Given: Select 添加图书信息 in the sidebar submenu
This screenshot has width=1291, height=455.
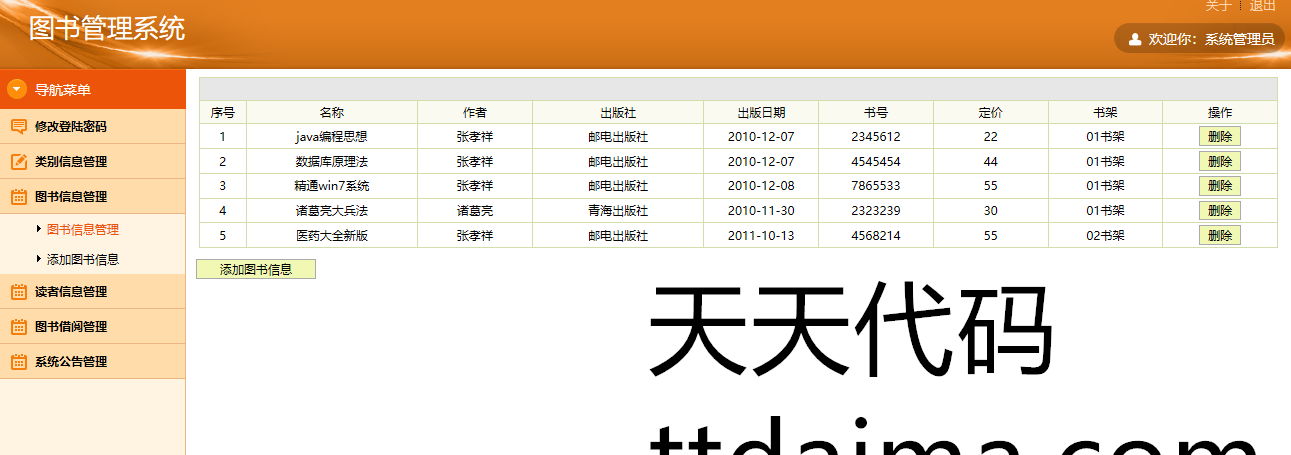Looking at the screenshot, I should click(83, 259).
